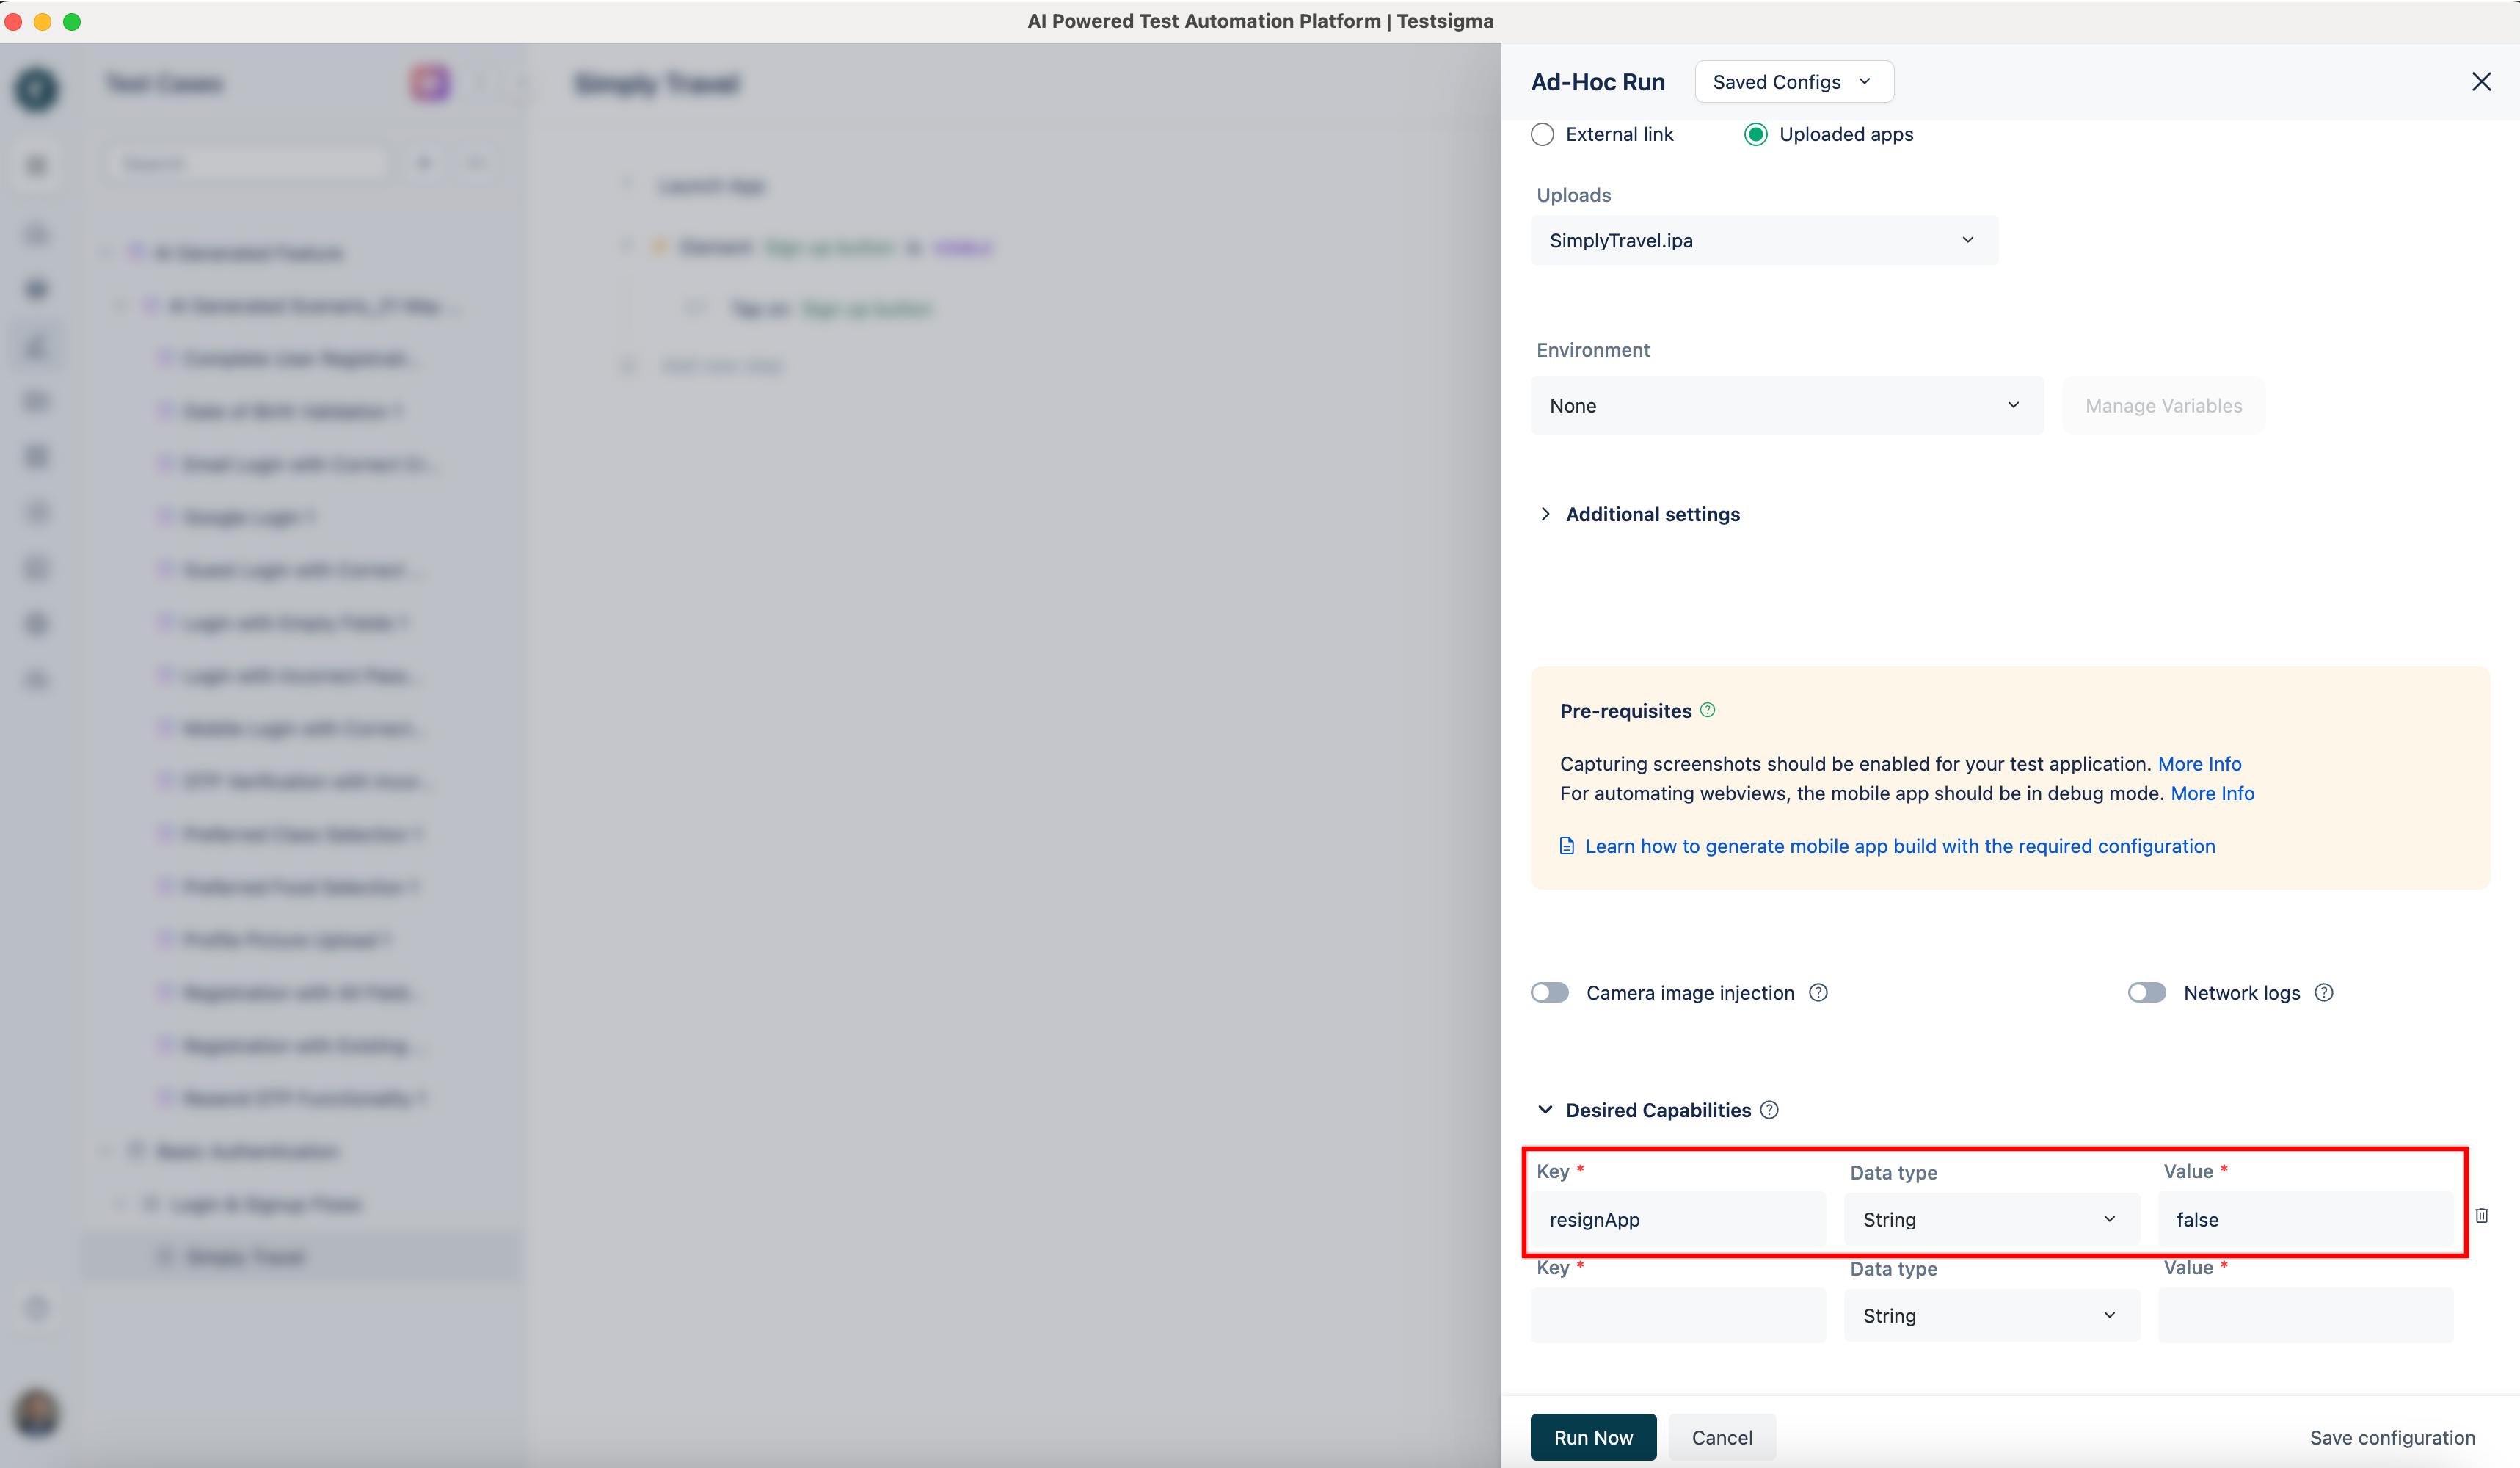
Task: Click document icon beside Learn how link
Action: [x=1567, y=846]
